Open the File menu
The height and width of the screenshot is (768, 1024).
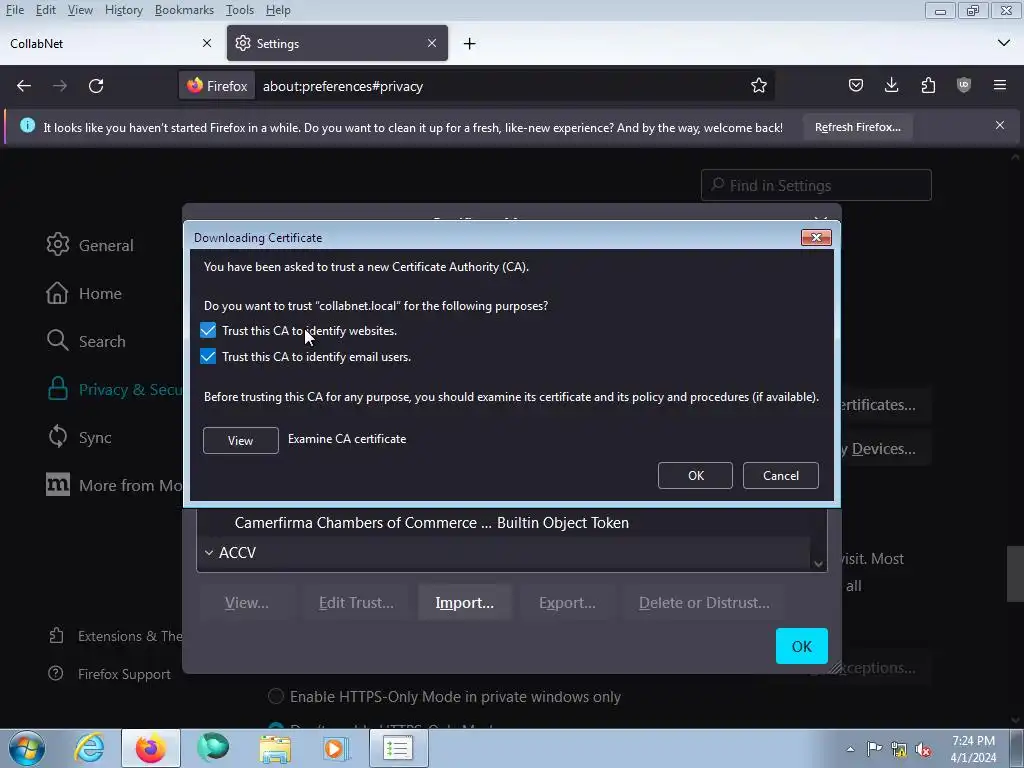point(15,10)
